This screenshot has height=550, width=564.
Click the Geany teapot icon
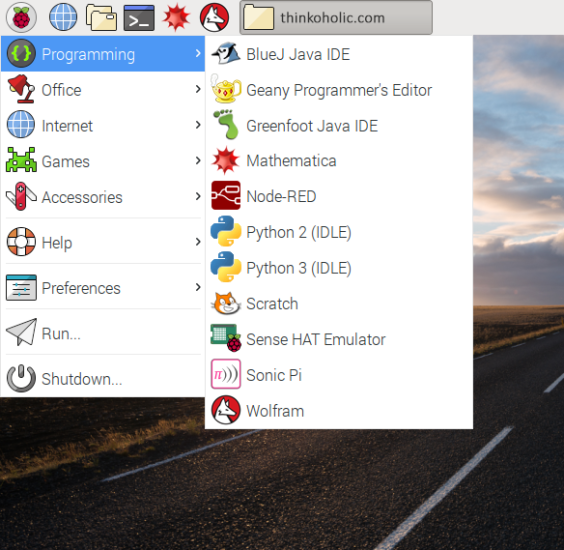point(226,89)
